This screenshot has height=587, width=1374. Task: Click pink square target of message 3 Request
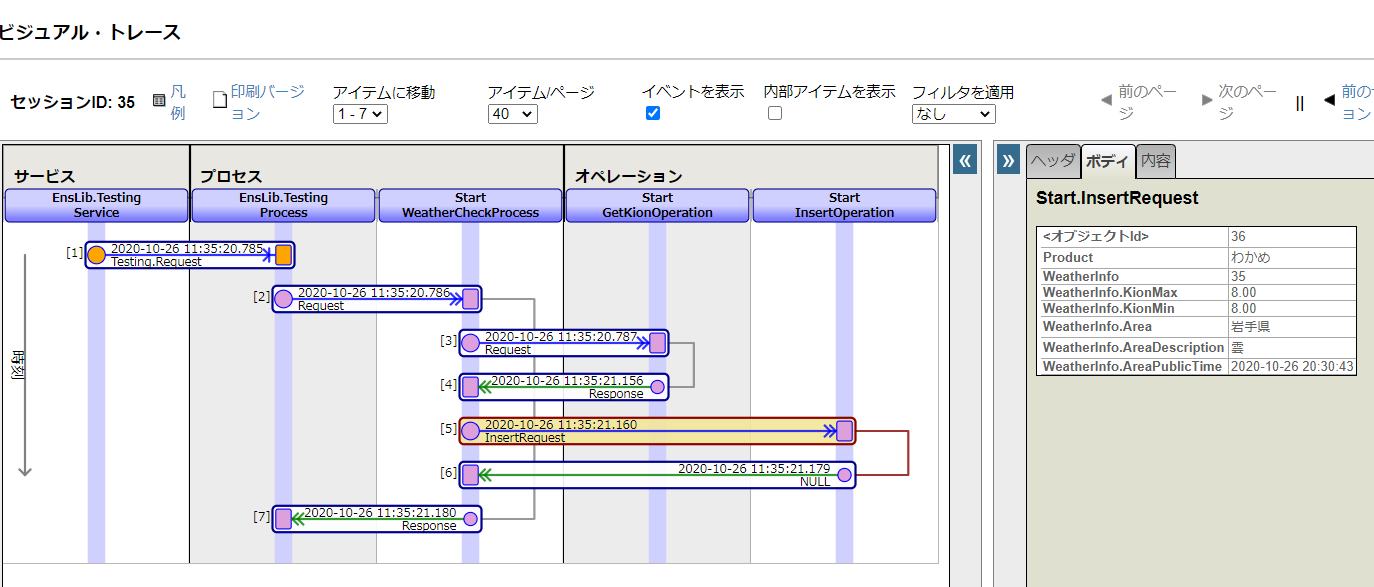point(657,343)
